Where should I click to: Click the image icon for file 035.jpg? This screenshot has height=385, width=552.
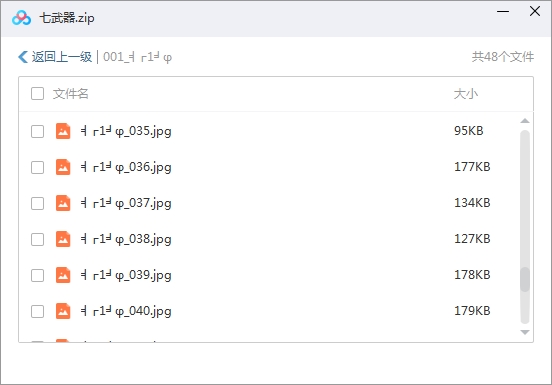click(63, 131)
